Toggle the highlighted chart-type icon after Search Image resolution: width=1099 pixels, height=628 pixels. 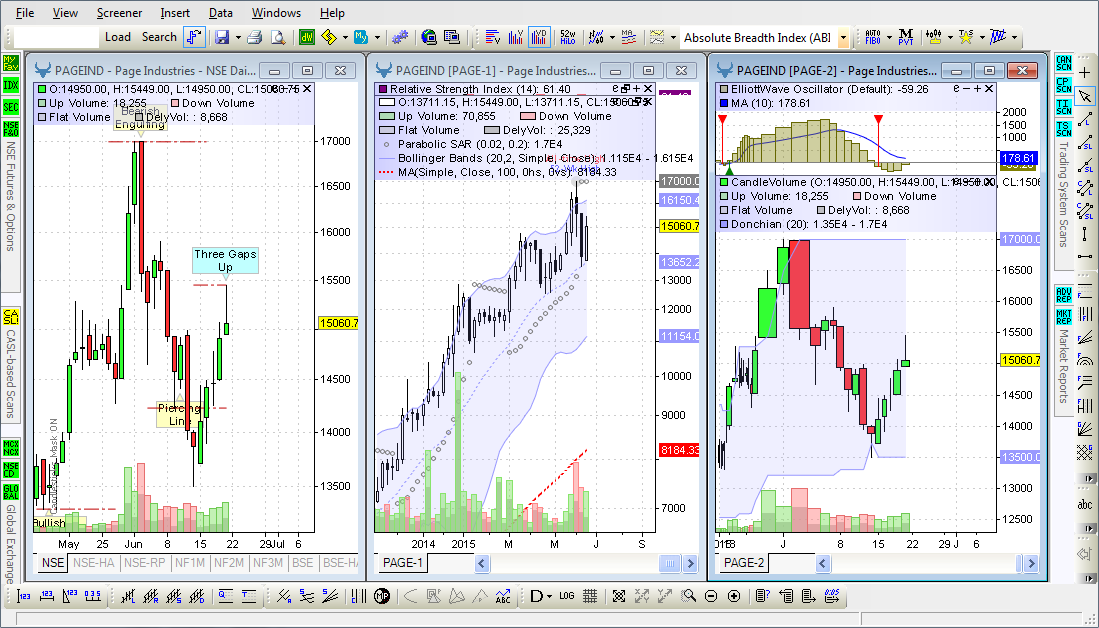194,37
